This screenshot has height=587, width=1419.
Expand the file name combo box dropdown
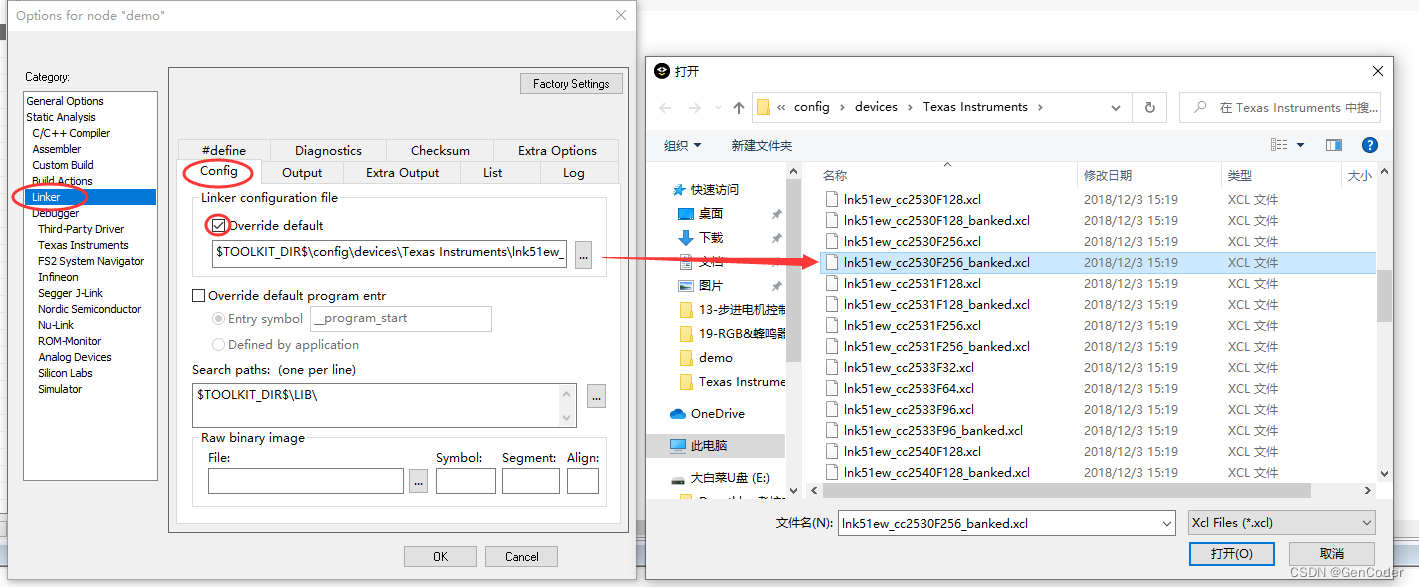1167,522
